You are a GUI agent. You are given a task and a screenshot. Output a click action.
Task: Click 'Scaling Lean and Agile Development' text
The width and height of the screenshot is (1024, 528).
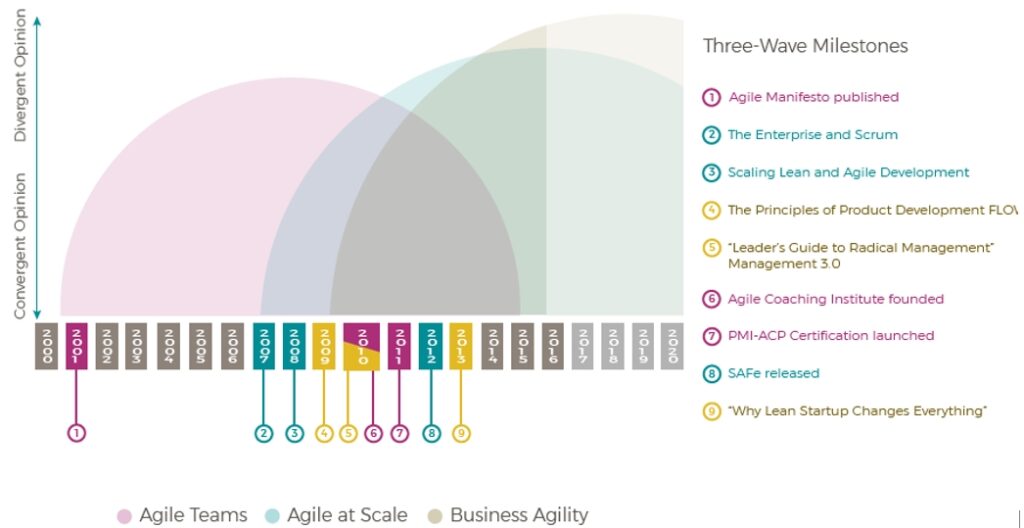tap(848, 172)
